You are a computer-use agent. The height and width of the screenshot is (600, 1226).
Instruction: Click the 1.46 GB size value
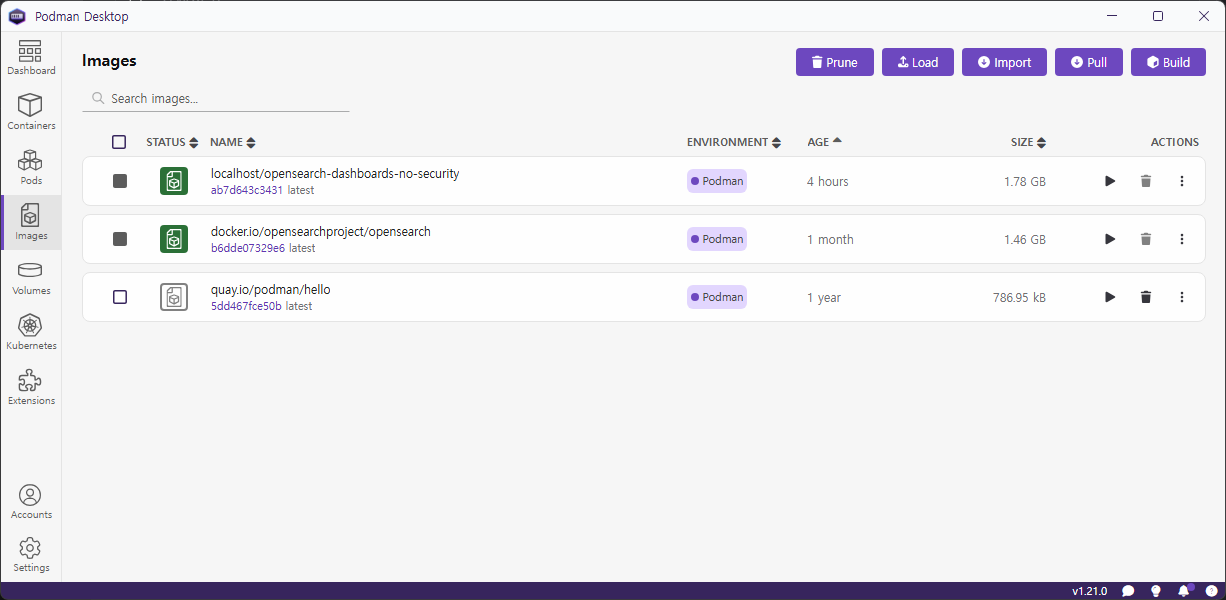(1025, 239)
